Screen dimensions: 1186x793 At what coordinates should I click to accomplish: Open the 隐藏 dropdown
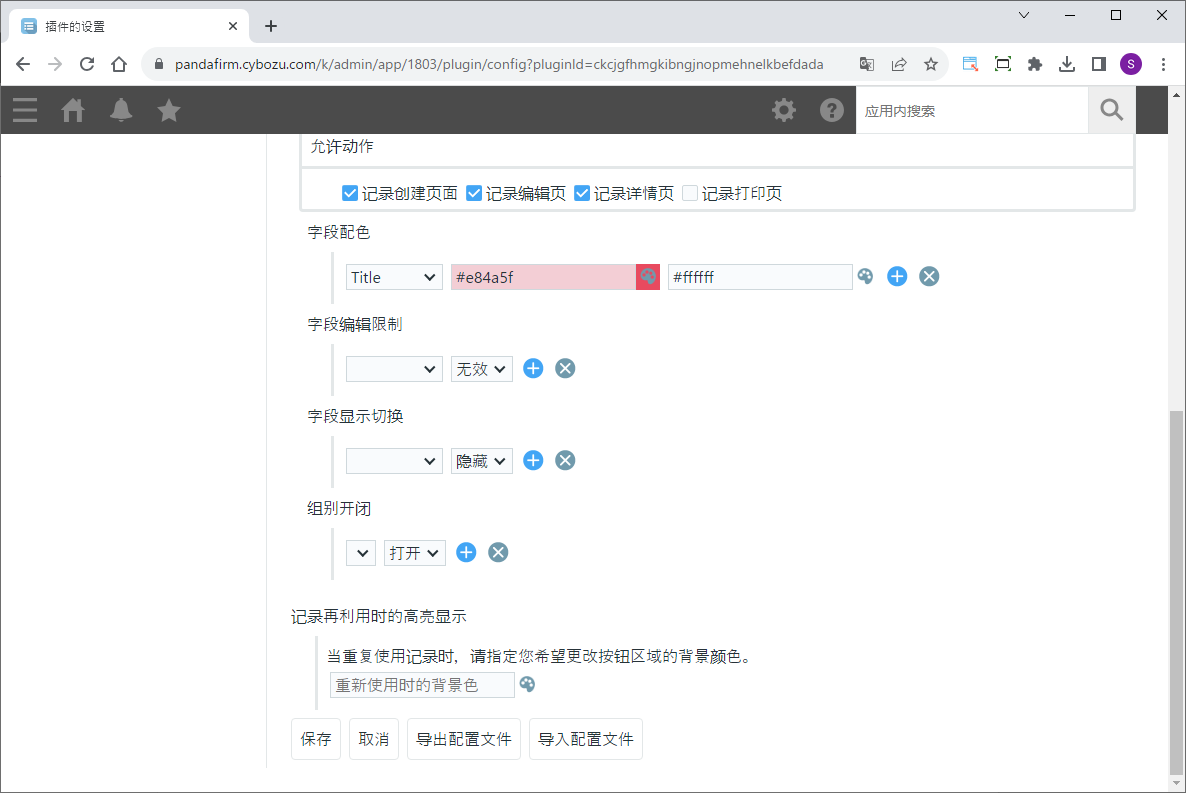click(481, 461)
